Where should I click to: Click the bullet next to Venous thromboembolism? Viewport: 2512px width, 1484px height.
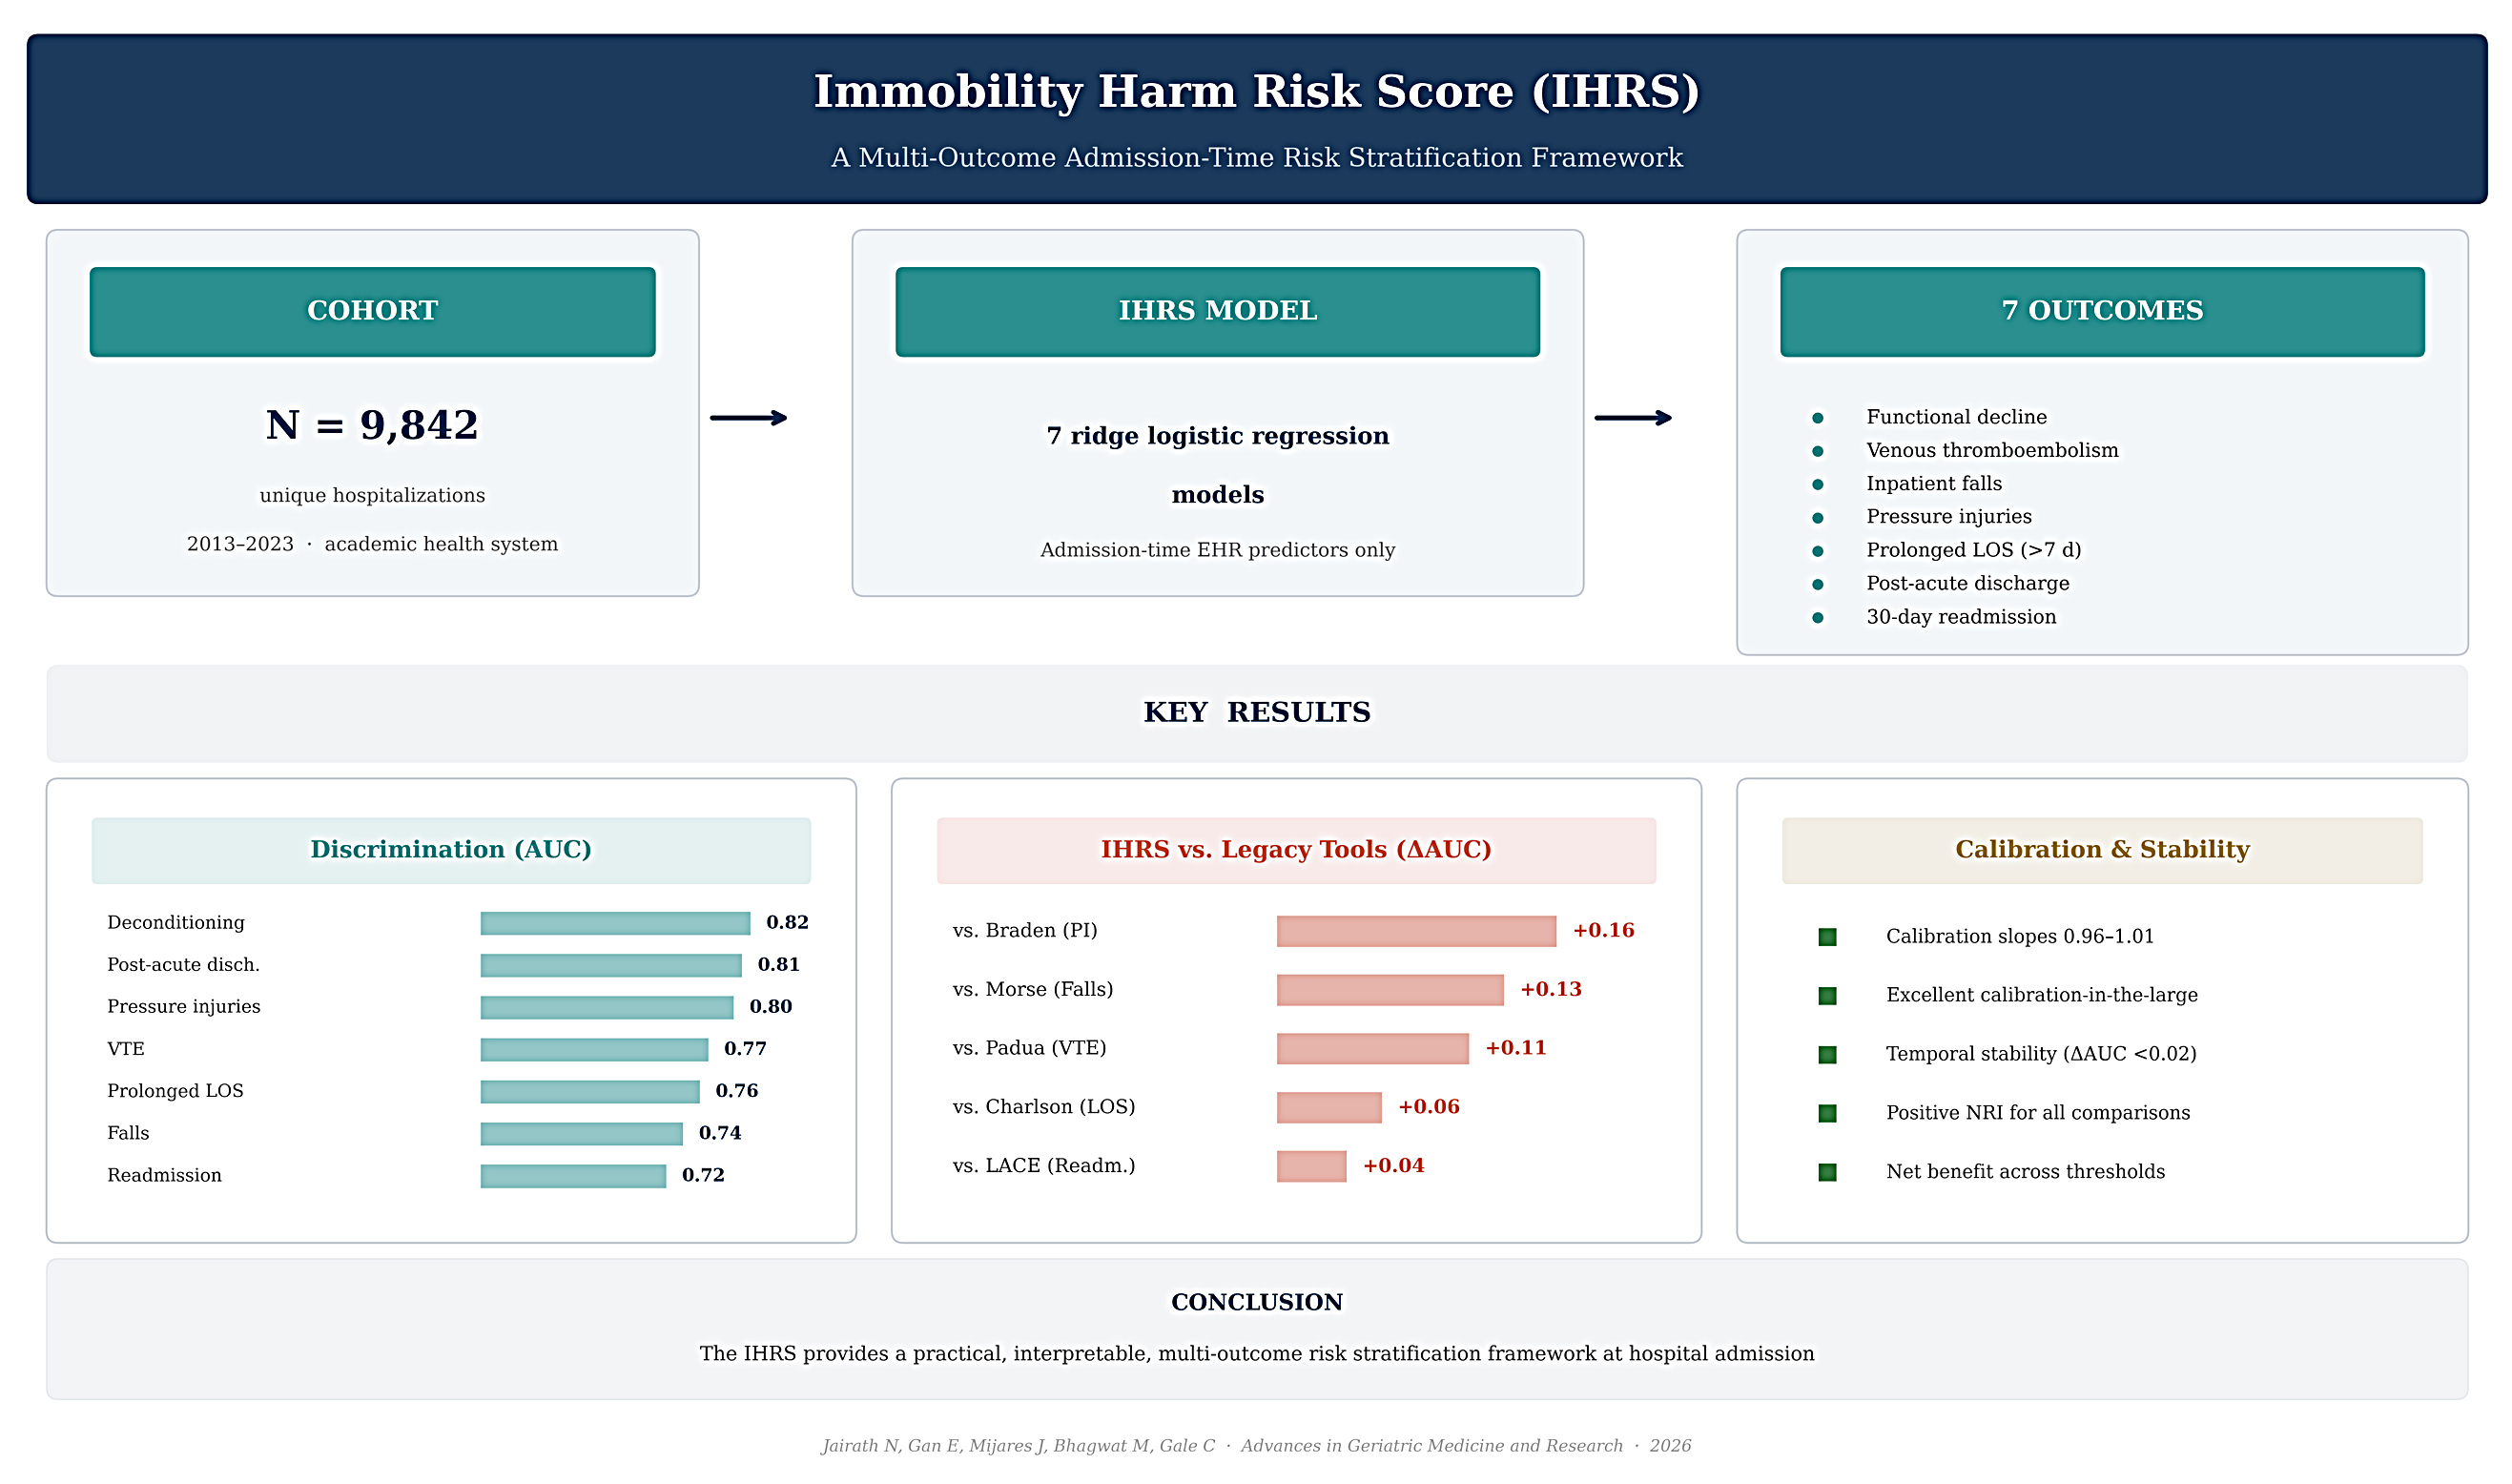[x=1817, y=451]
